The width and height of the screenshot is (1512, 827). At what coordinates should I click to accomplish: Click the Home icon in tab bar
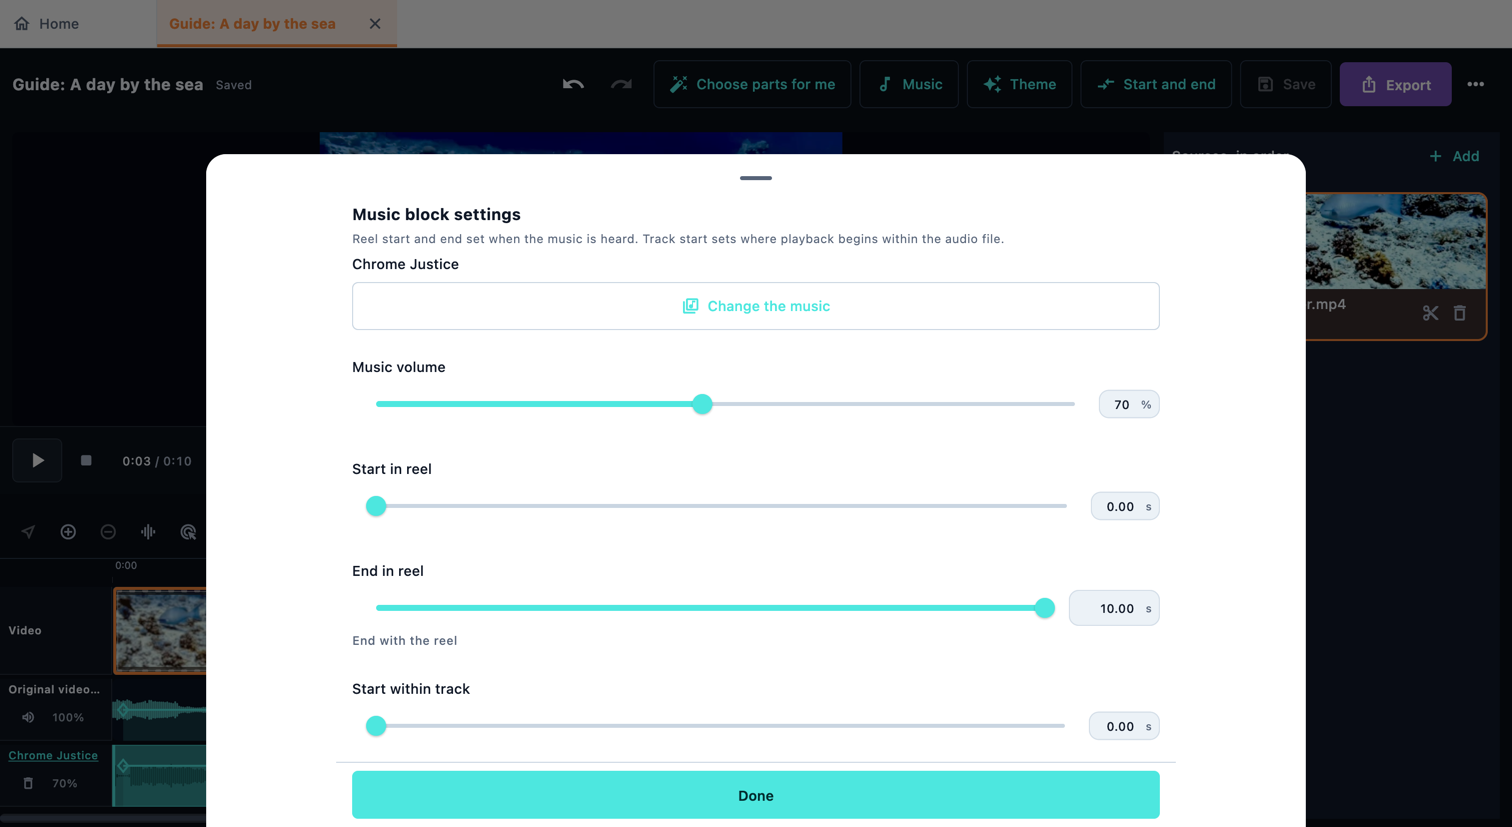(22, 23)
